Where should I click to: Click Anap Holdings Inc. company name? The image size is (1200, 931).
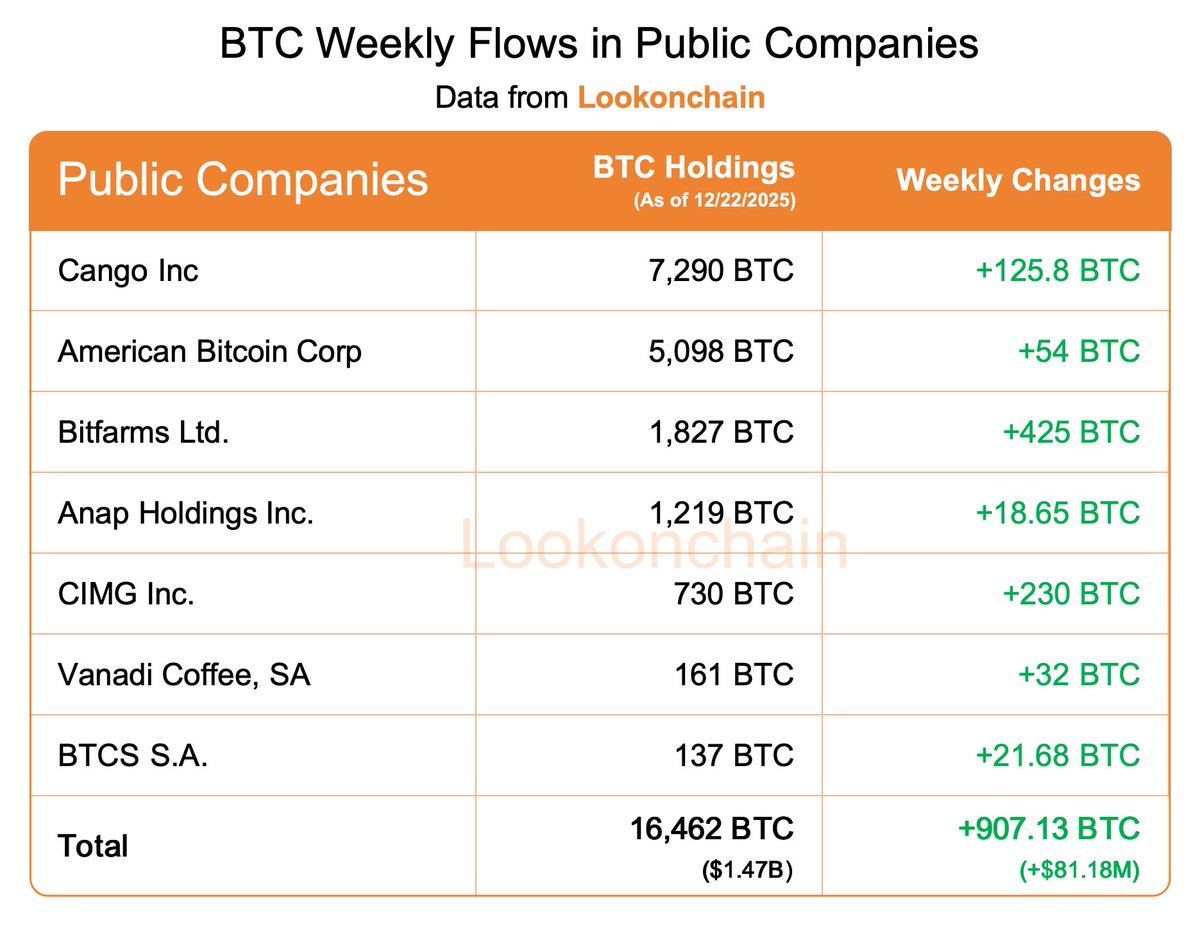point(186,513)
